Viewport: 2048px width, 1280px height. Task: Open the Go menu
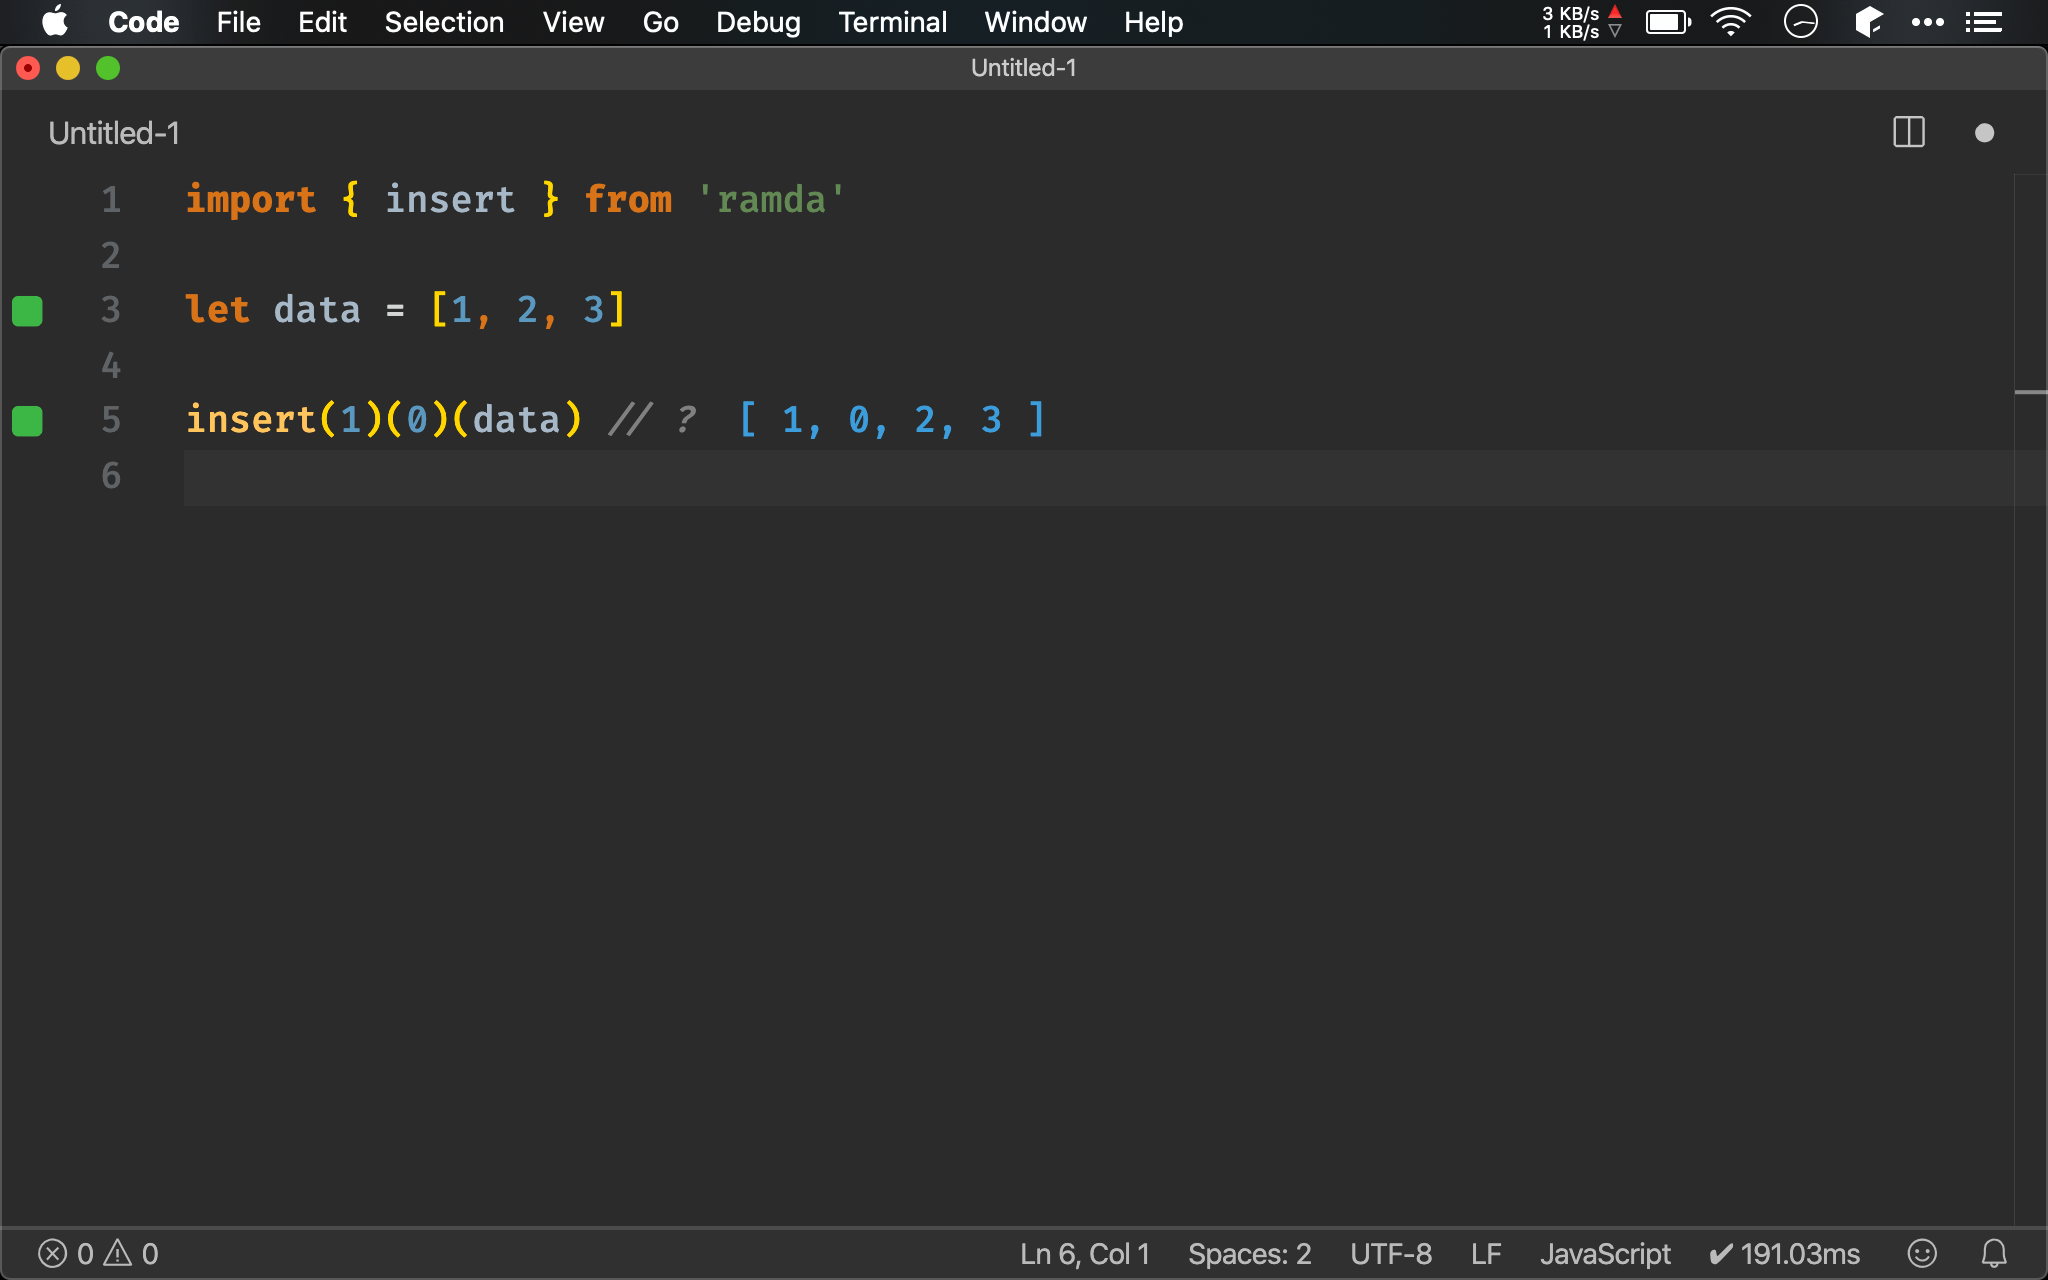pyautogui.click(x=660, y=22)
